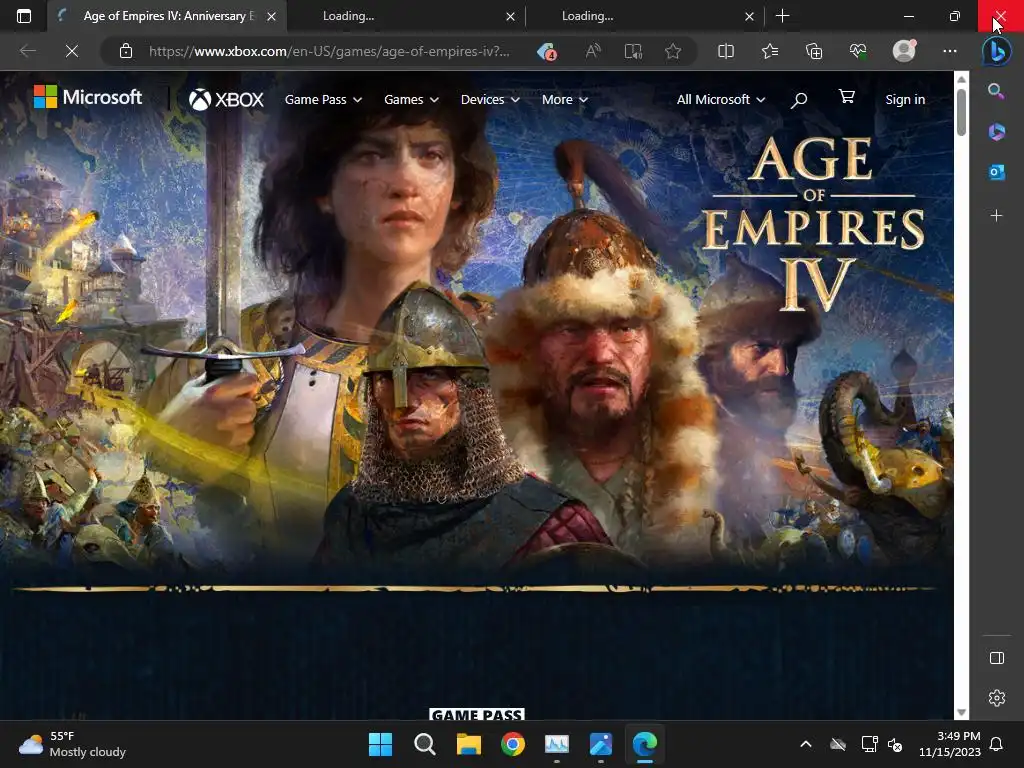The image size is (1024, 768).
Task: Click the Xbox logo
Action: (226, 99)
